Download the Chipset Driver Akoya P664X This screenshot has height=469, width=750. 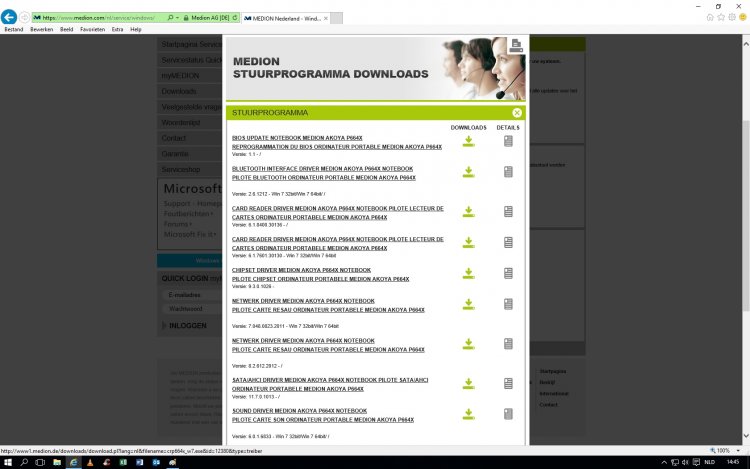pyautogui.click(x=468, y=274)
